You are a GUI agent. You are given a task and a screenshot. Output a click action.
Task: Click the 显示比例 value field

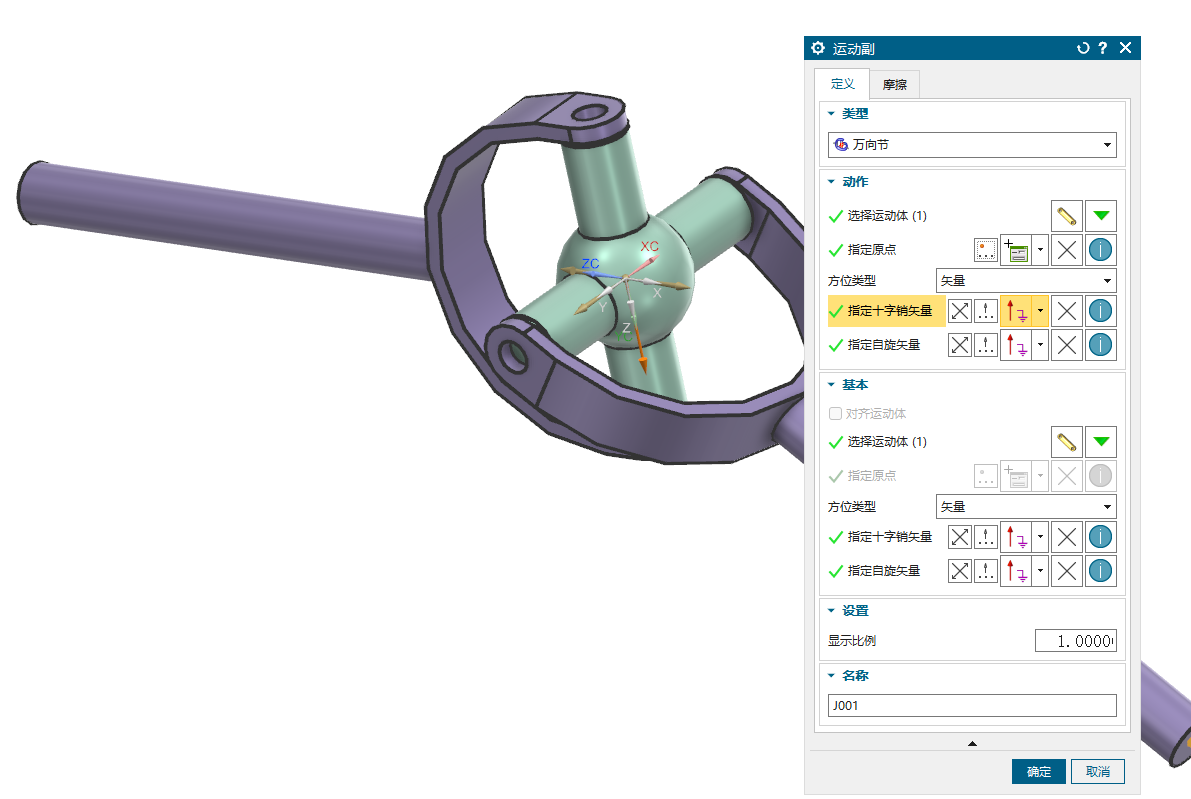tap(1075, 641)
